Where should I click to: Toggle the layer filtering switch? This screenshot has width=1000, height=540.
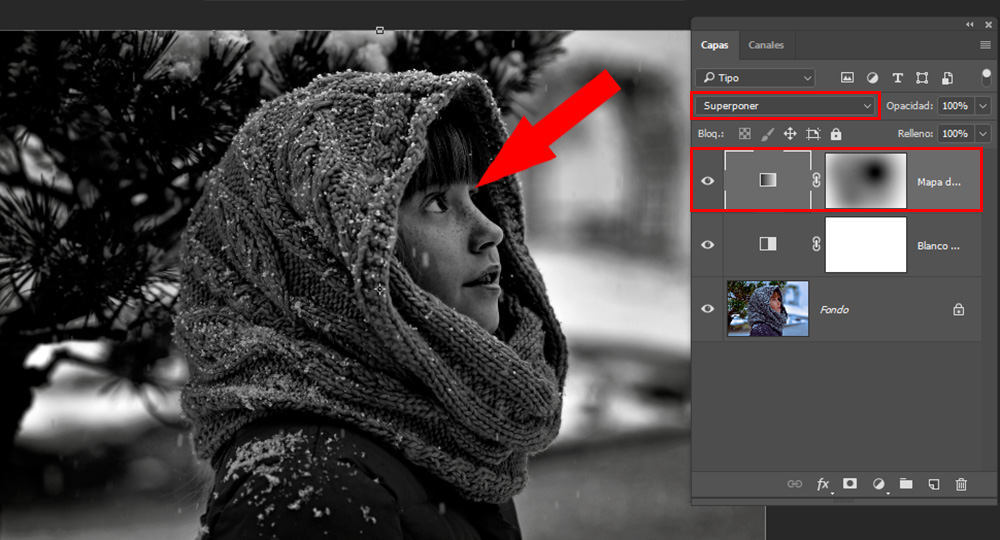(986, 78)
